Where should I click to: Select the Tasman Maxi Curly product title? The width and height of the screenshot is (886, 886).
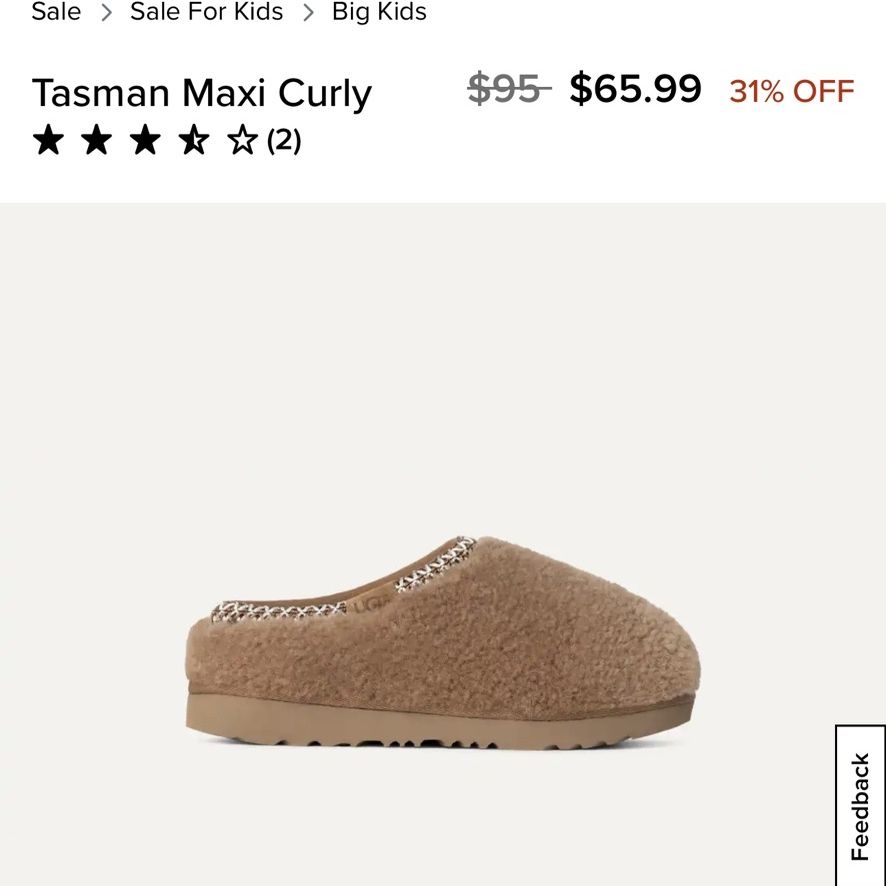[x=202, y=93]
